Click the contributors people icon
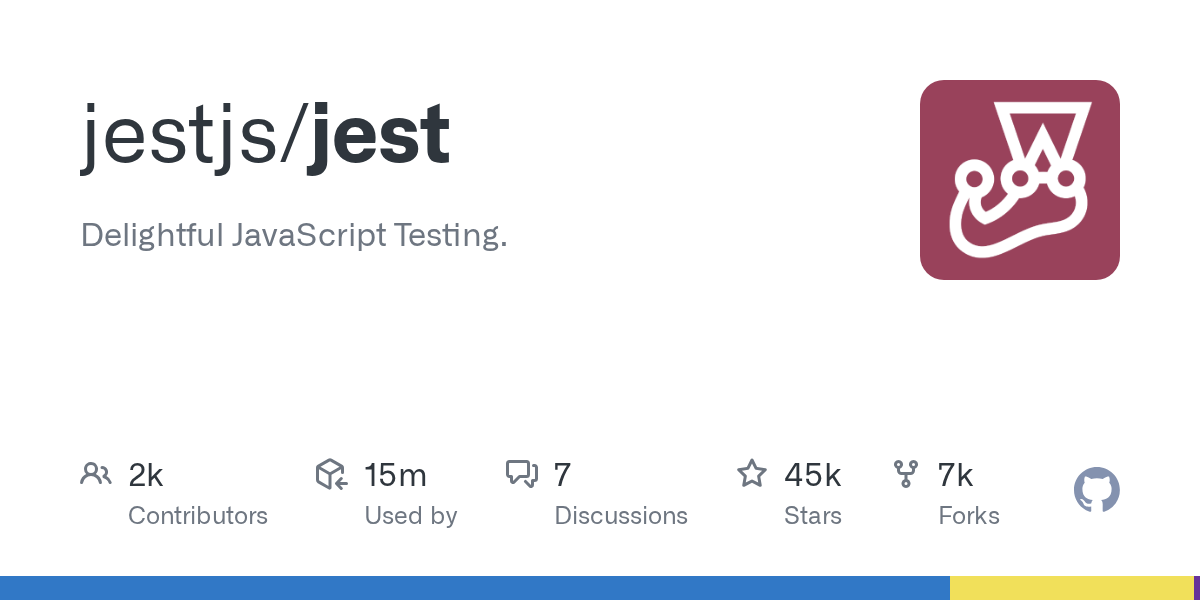1200x600 pixels. tap(96, 474)
